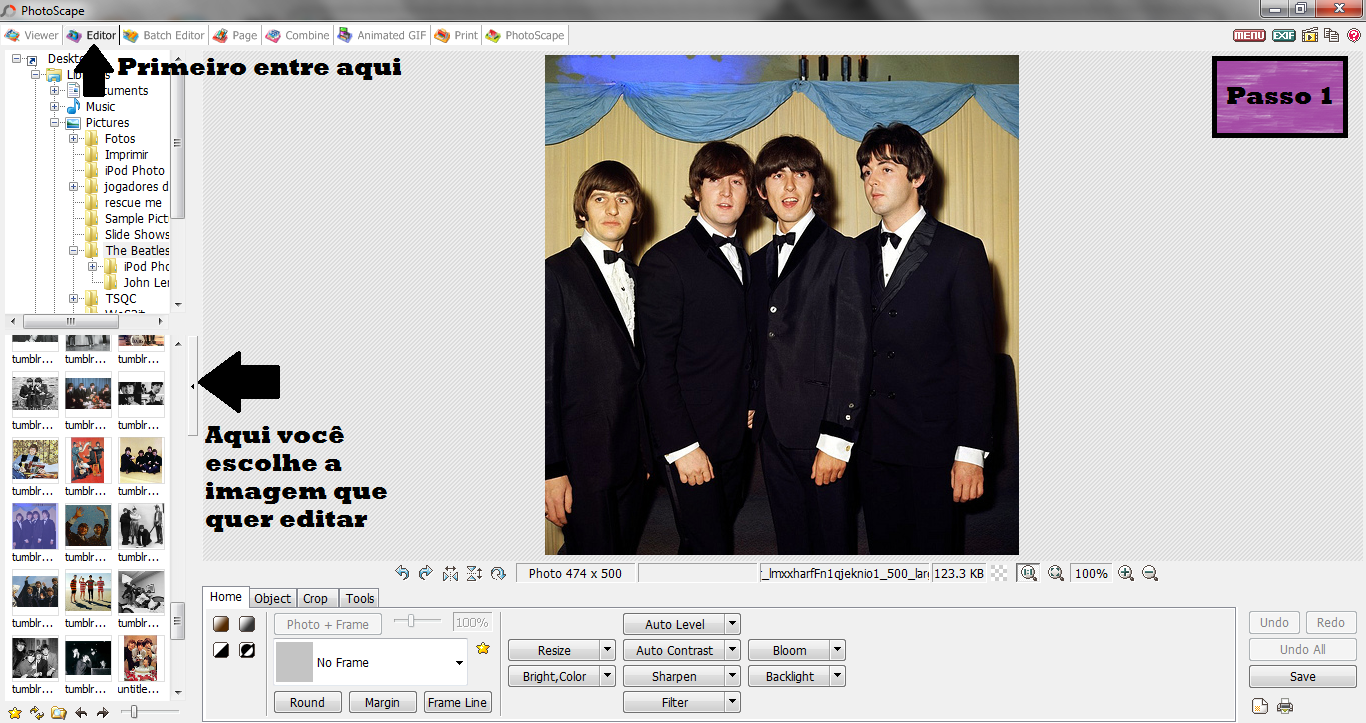Viewport: 1366px width, 723px height.
Task: Open the red question-mark help icon
Action: tap(1354, 35)
